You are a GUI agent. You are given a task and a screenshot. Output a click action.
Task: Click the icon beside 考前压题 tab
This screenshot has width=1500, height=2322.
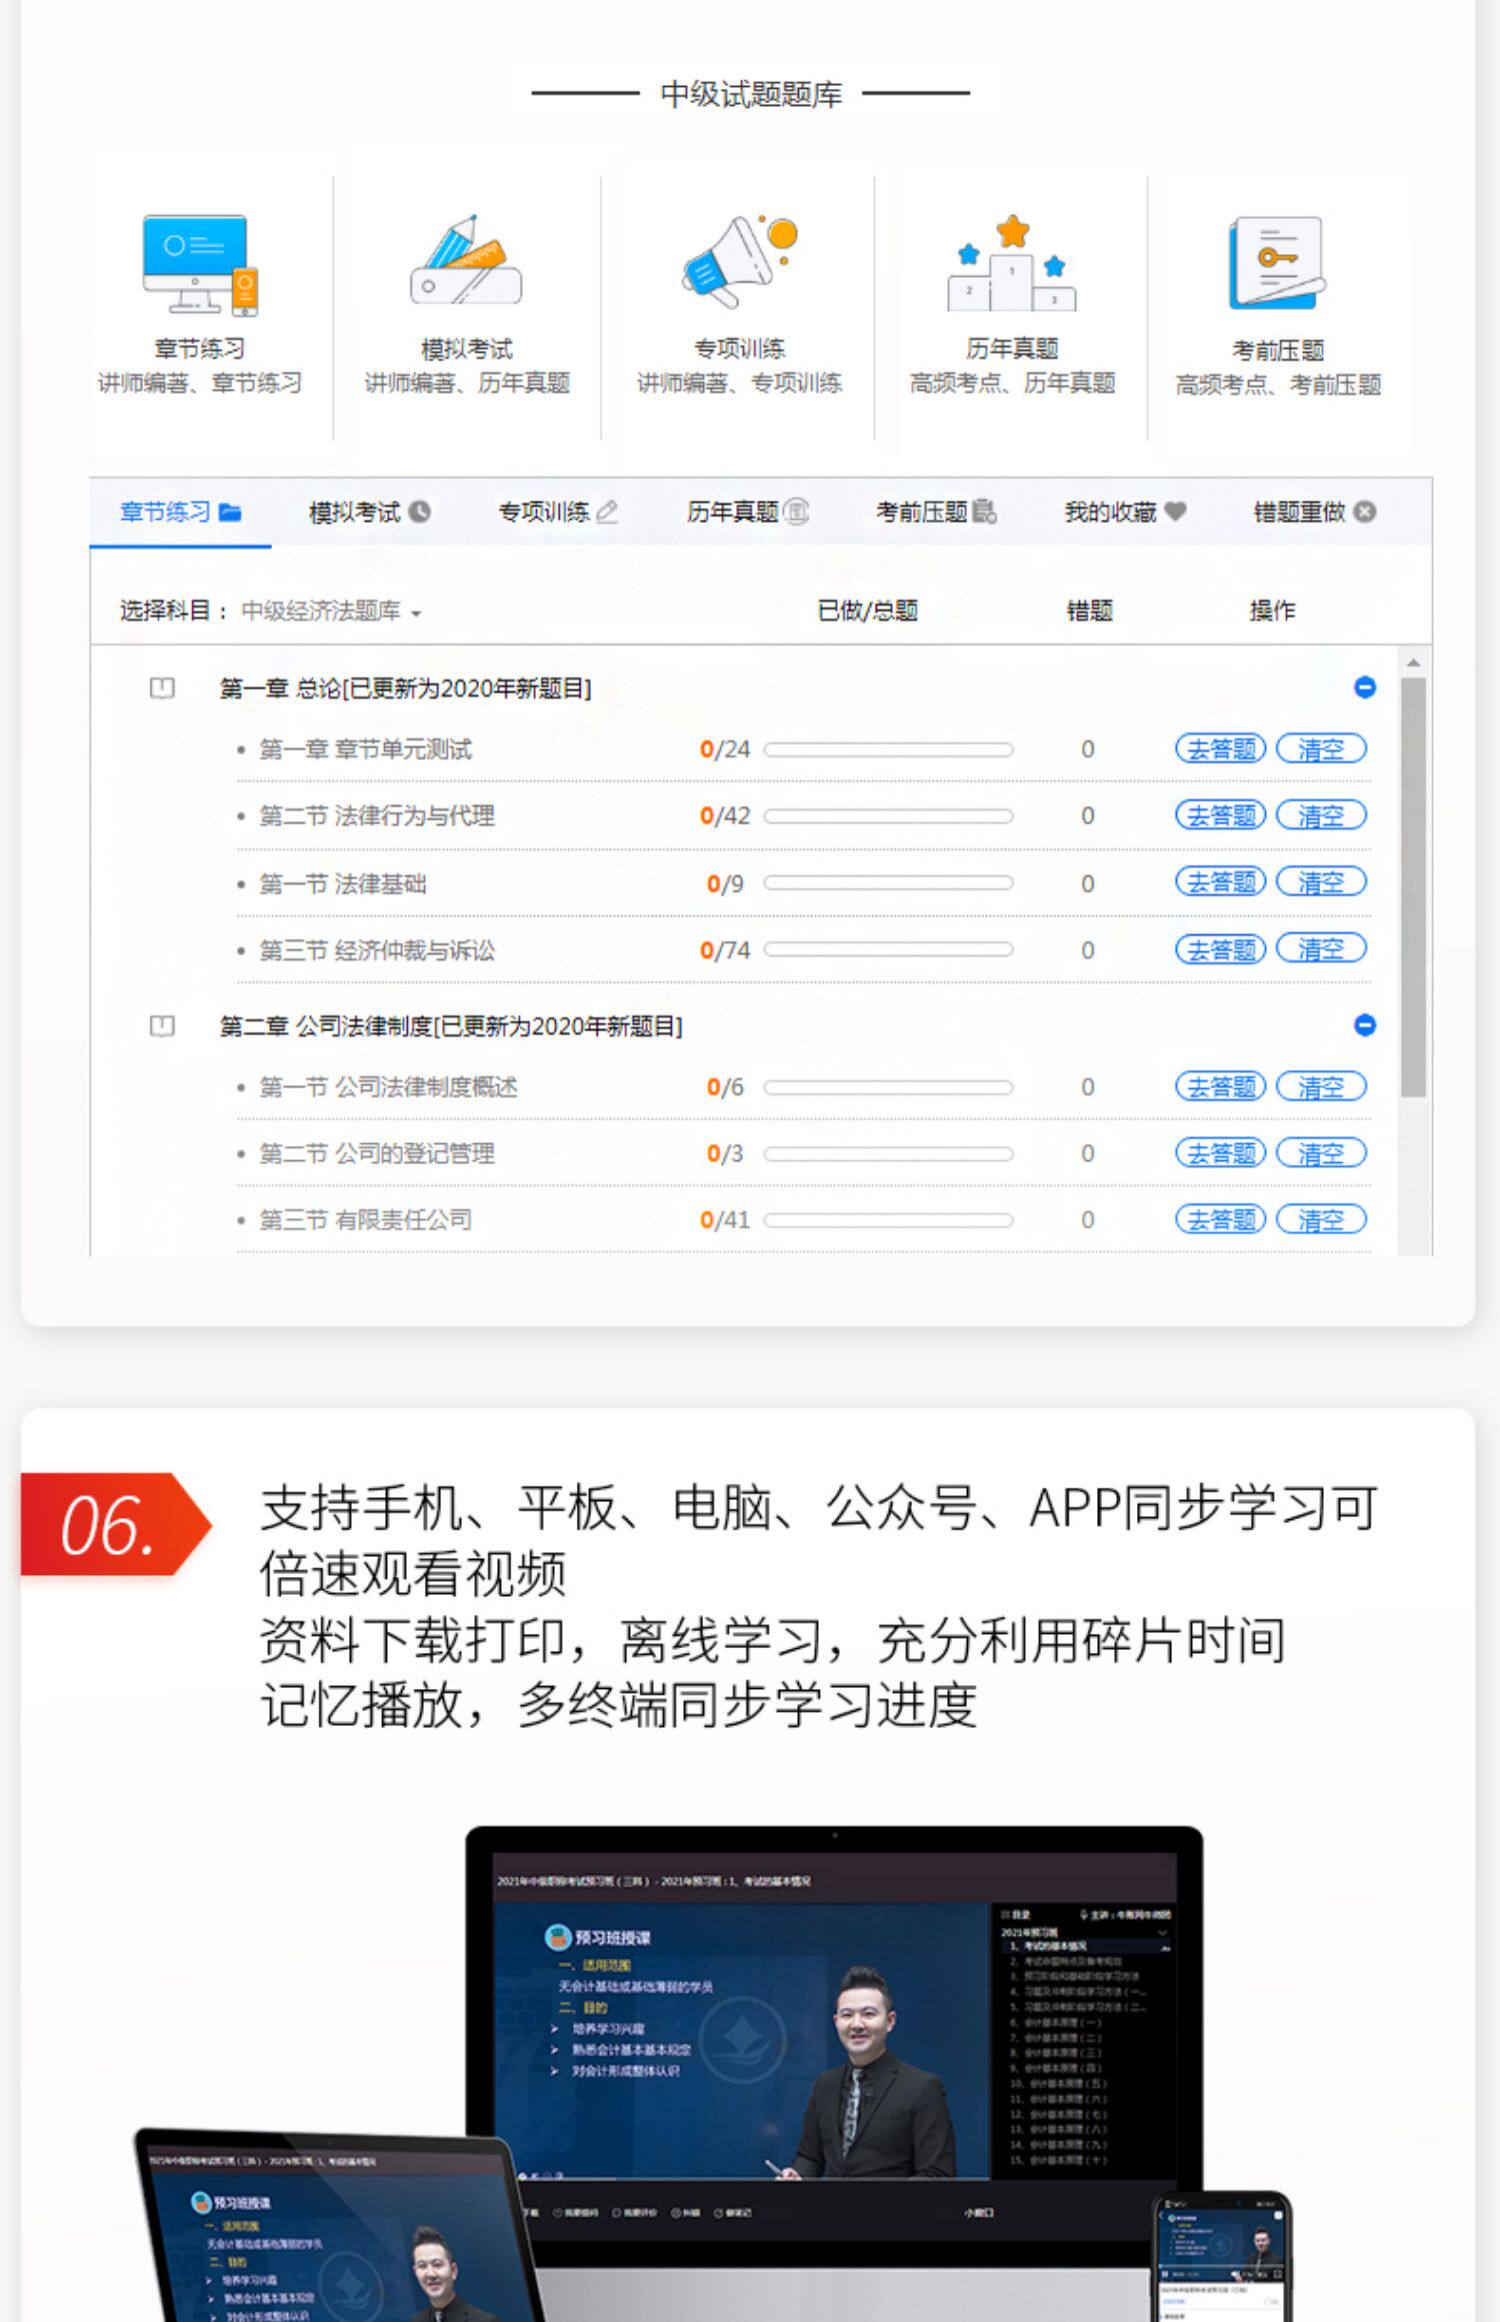point(985,512)
